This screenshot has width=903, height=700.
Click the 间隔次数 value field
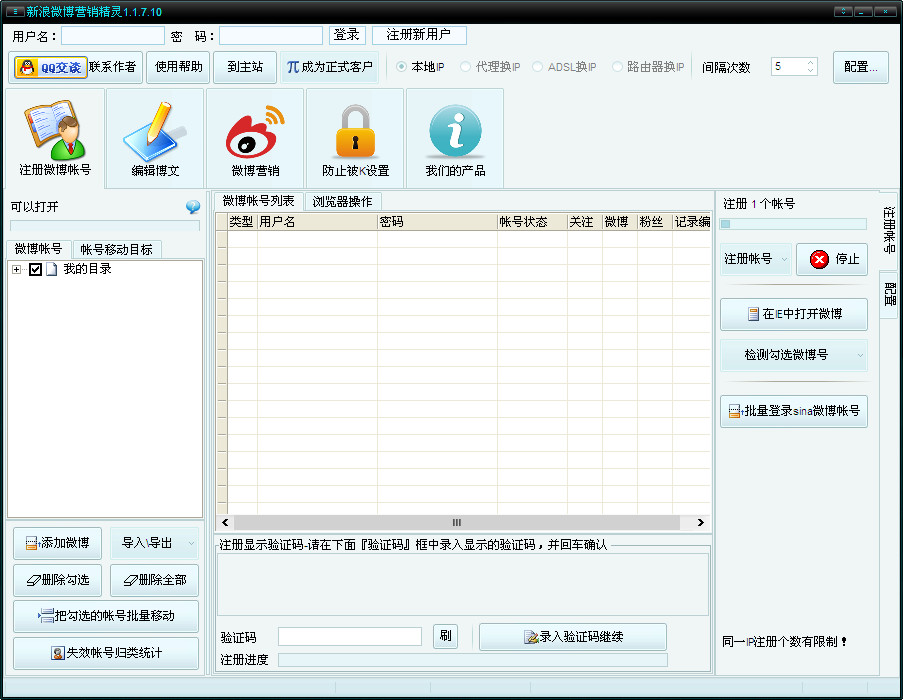[x=787, y=67]
